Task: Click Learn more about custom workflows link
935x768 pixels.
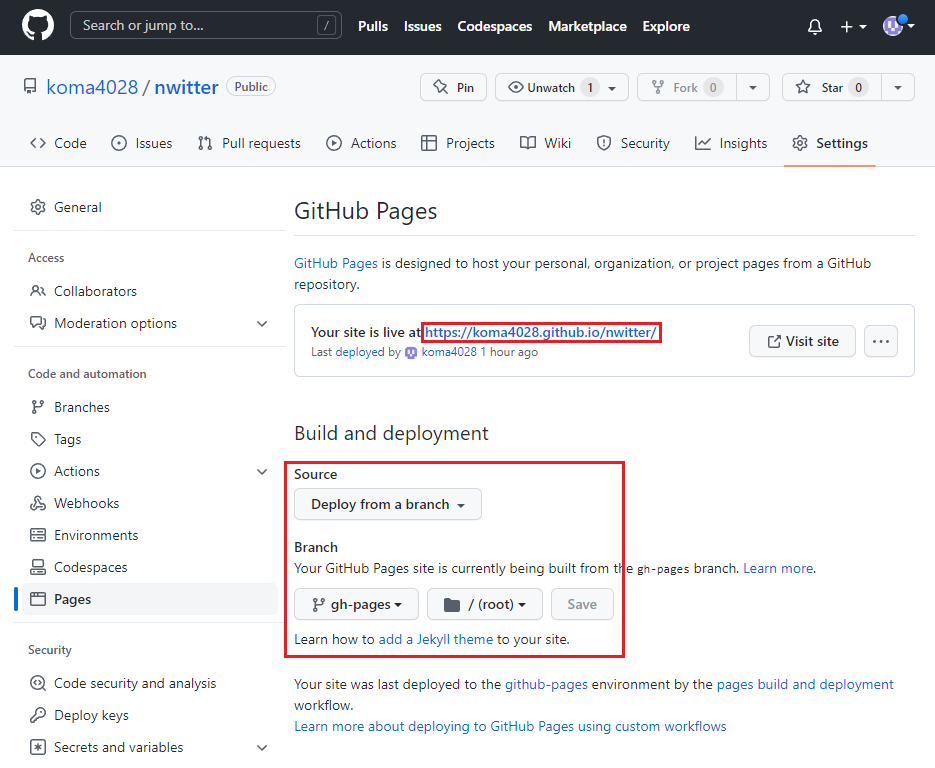Action: pos(510,726)
